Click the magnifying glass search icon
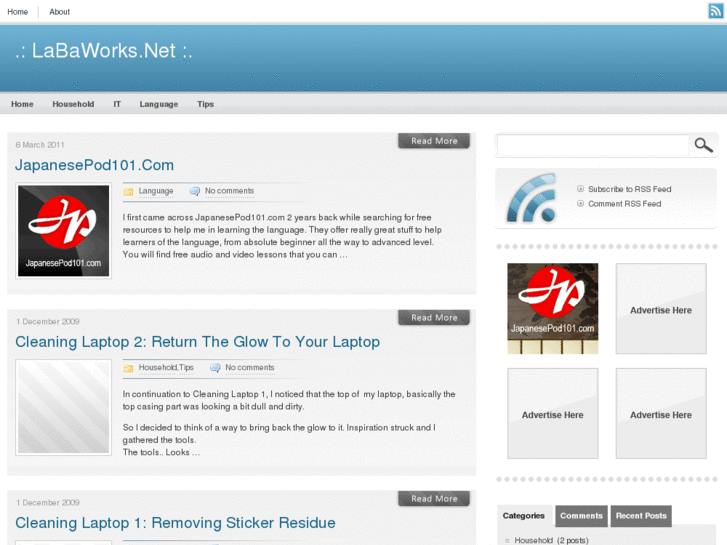This screenshot has width=727, height=545. 703,145
